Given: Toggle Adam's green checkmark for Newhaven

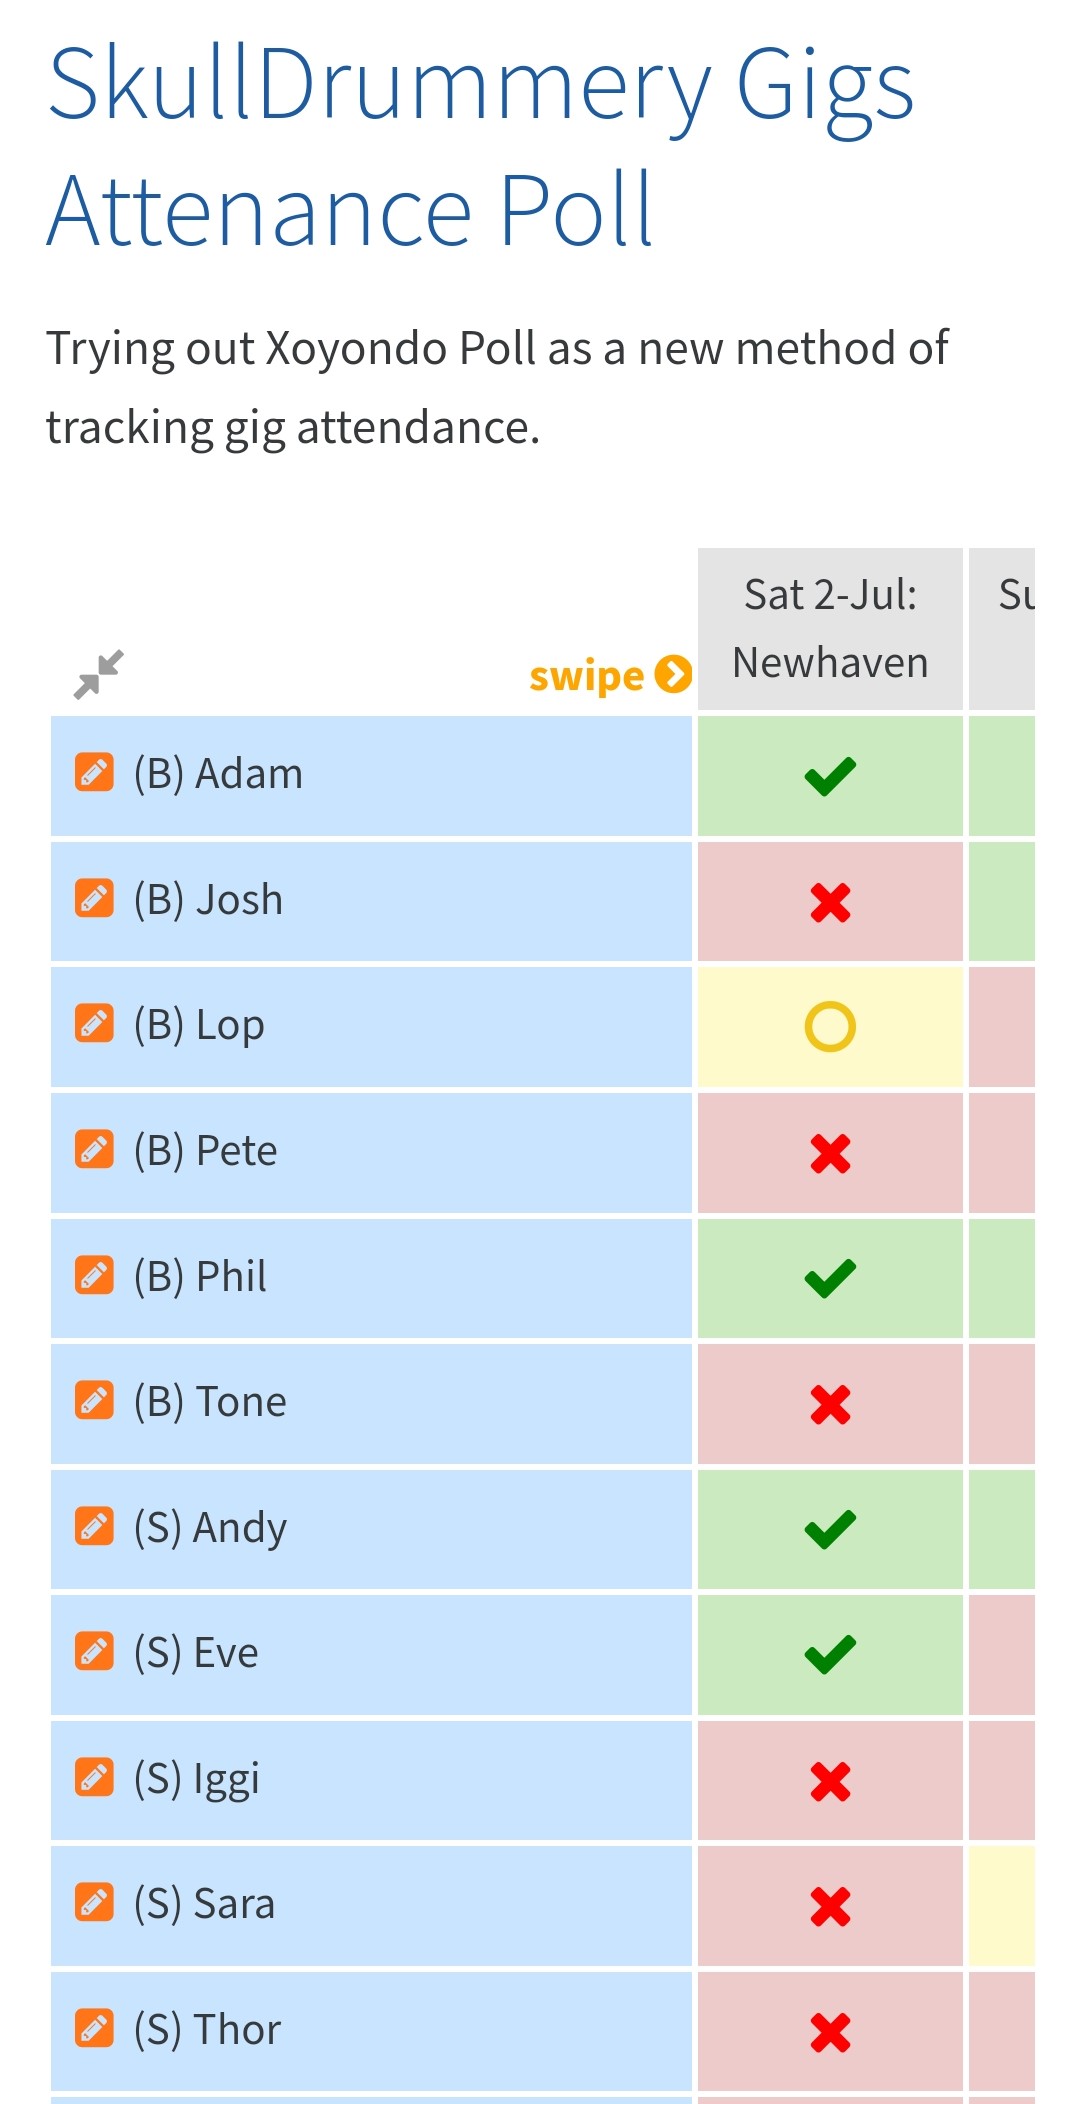Looking at the screenshot, I should 830,776.
